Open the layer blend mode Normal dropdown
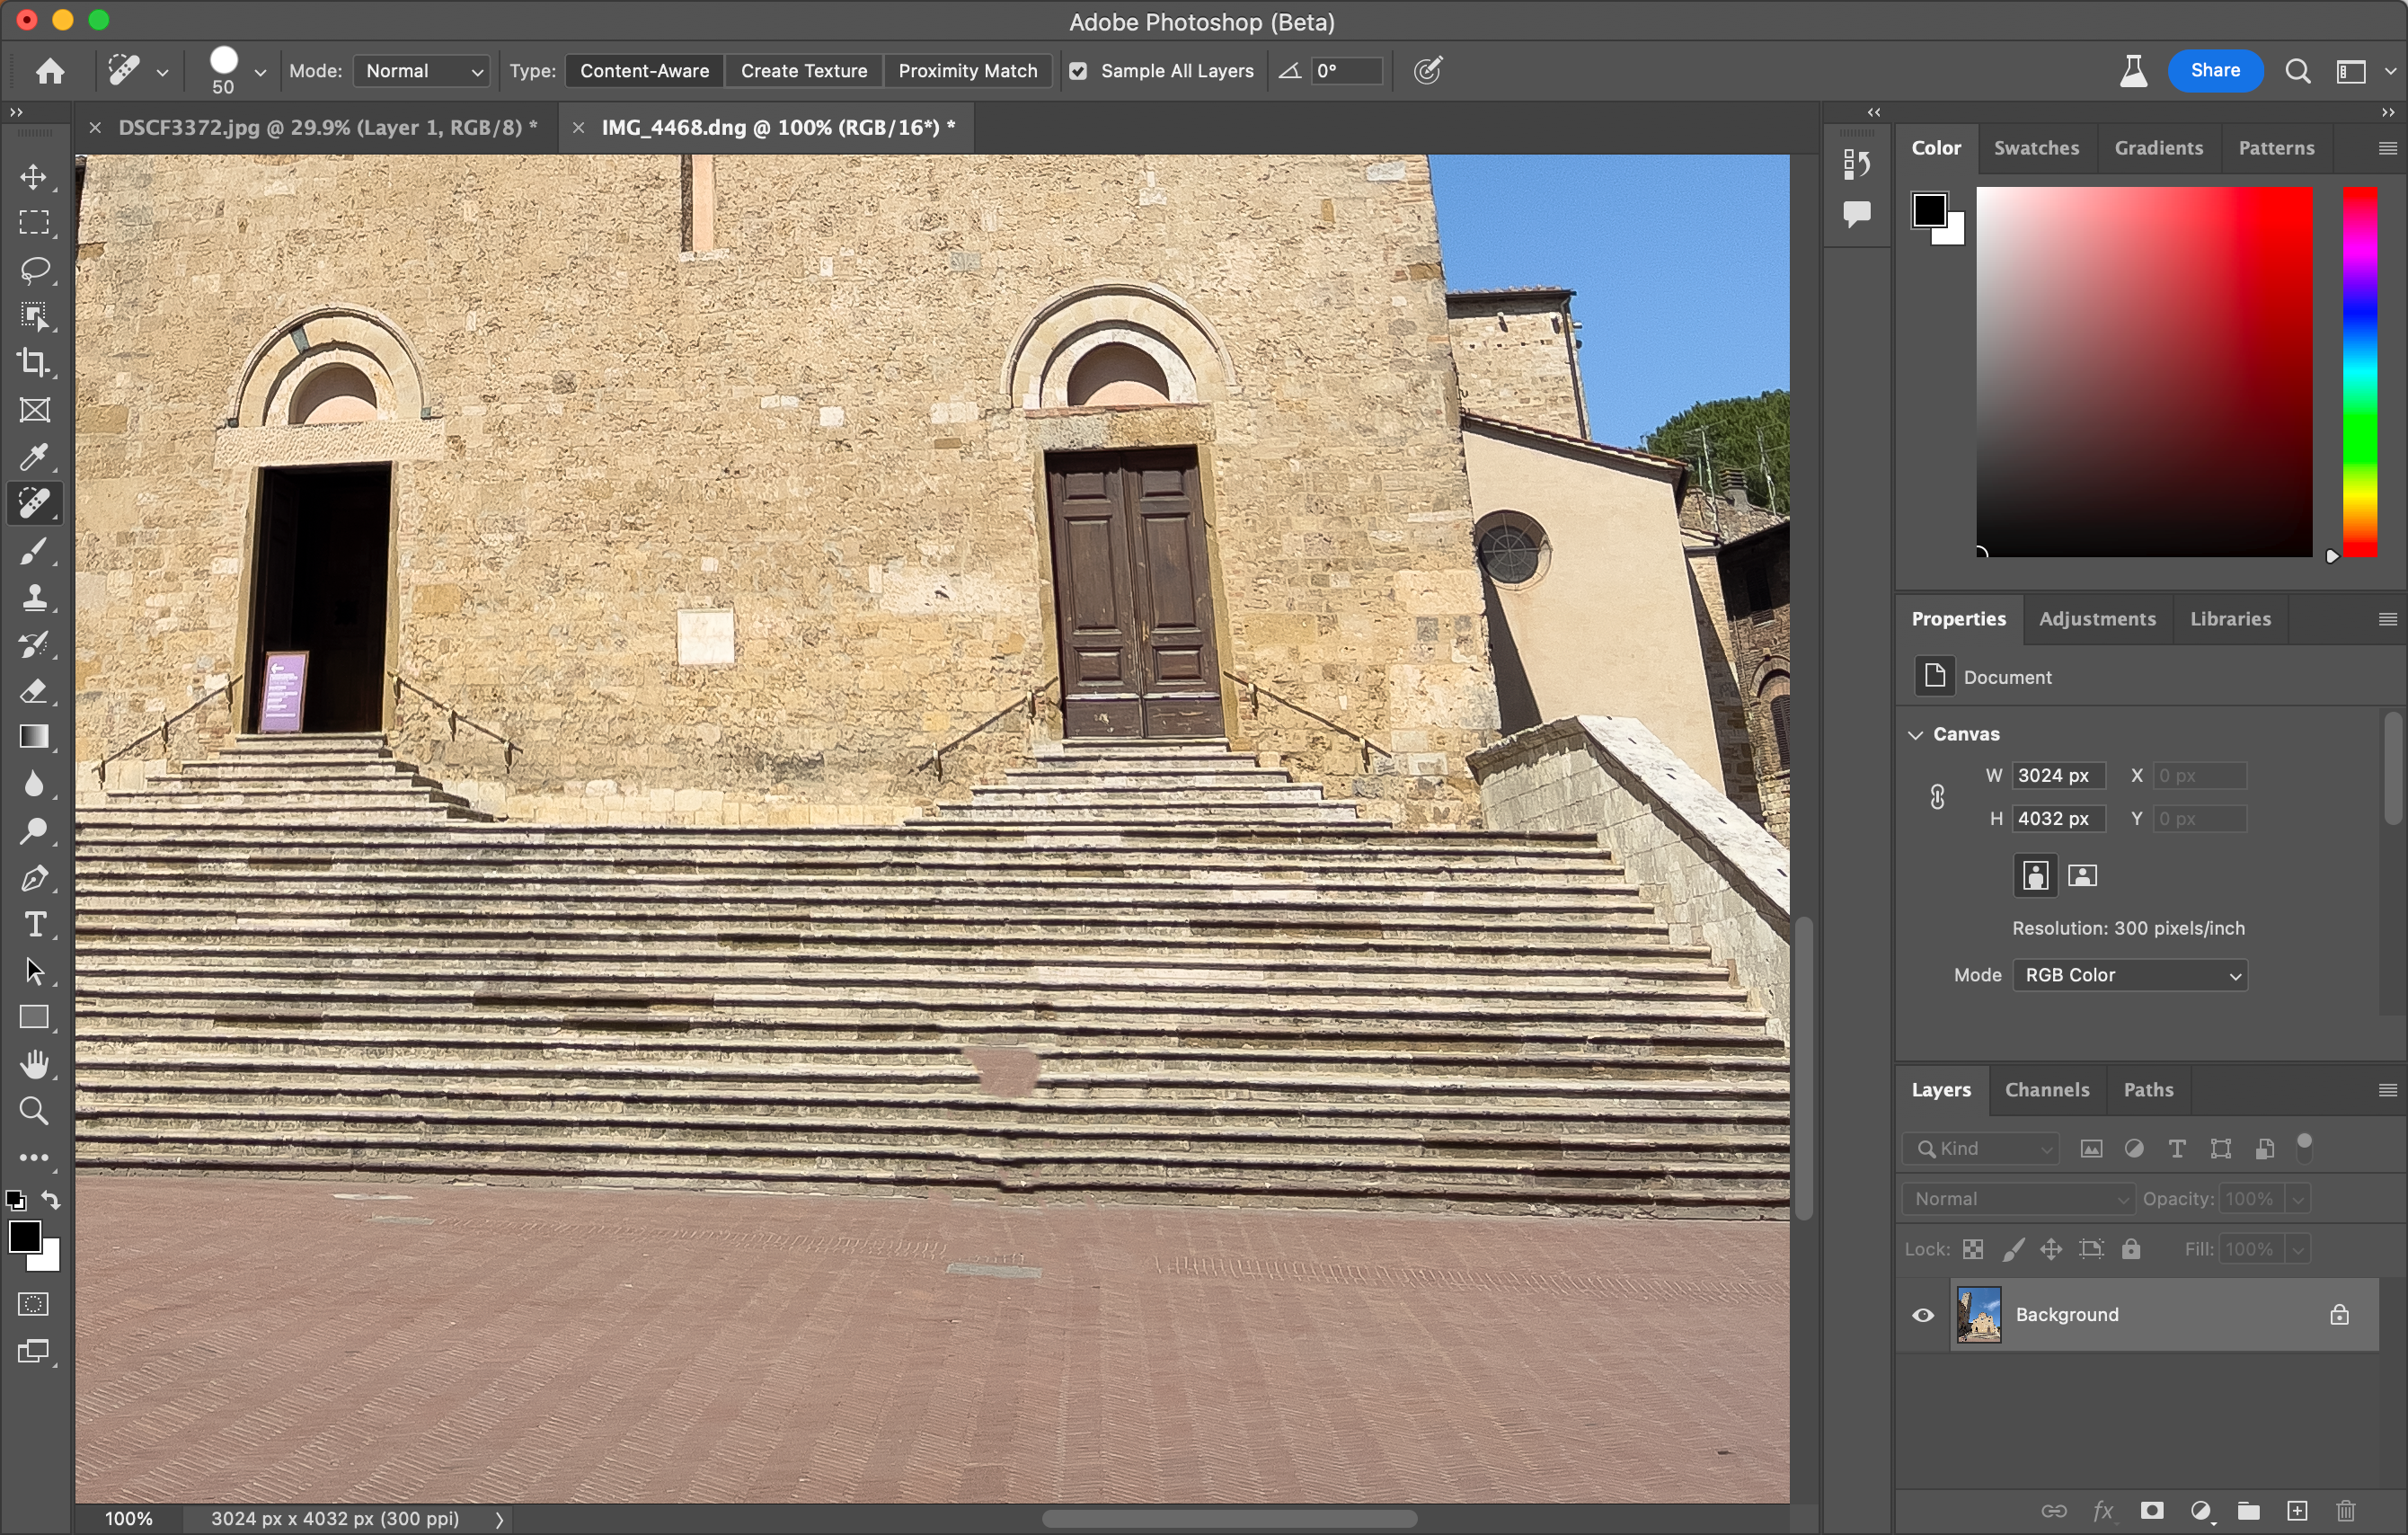The height and width of the screenshot is (1535, 2408). 2019,1199
